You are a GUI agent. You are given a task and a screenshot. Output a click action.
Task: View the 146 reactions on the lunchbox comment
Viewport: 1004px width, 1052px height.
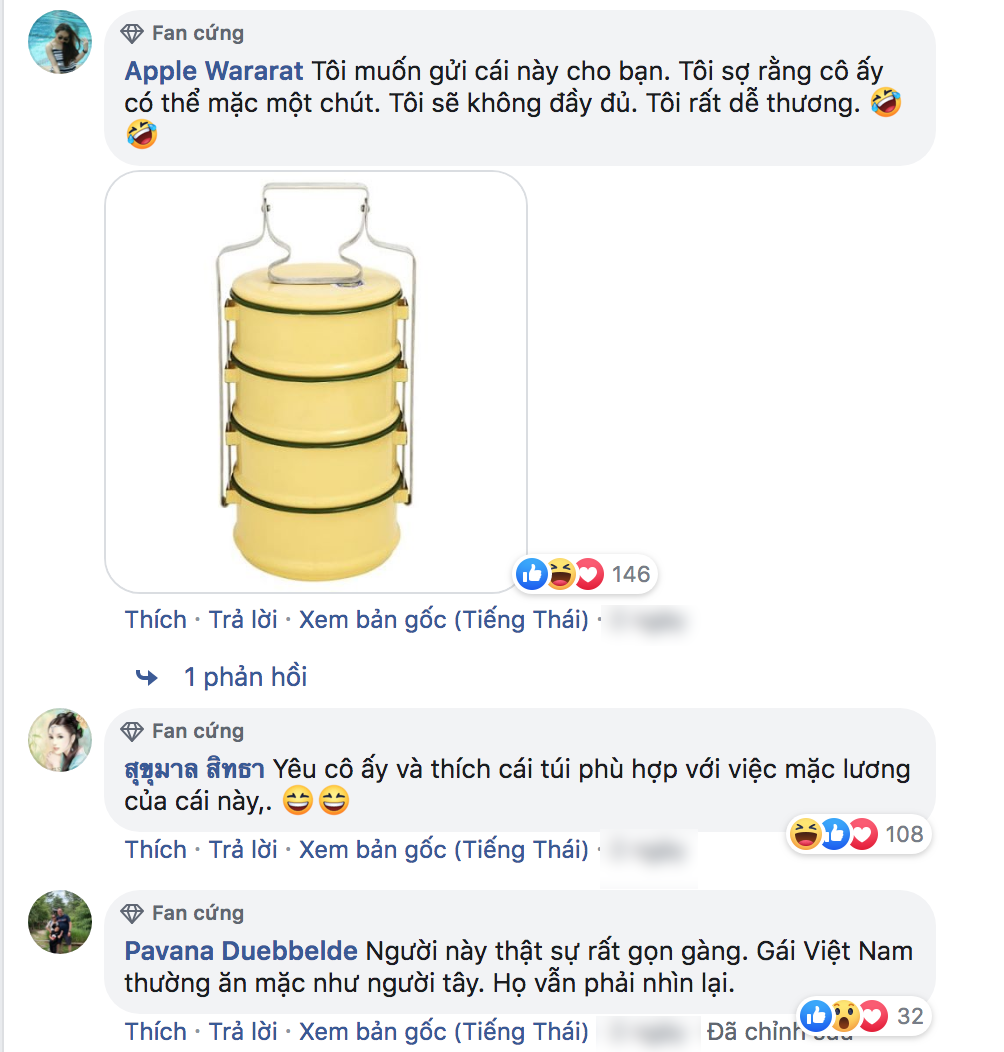[x=584, y=574]
